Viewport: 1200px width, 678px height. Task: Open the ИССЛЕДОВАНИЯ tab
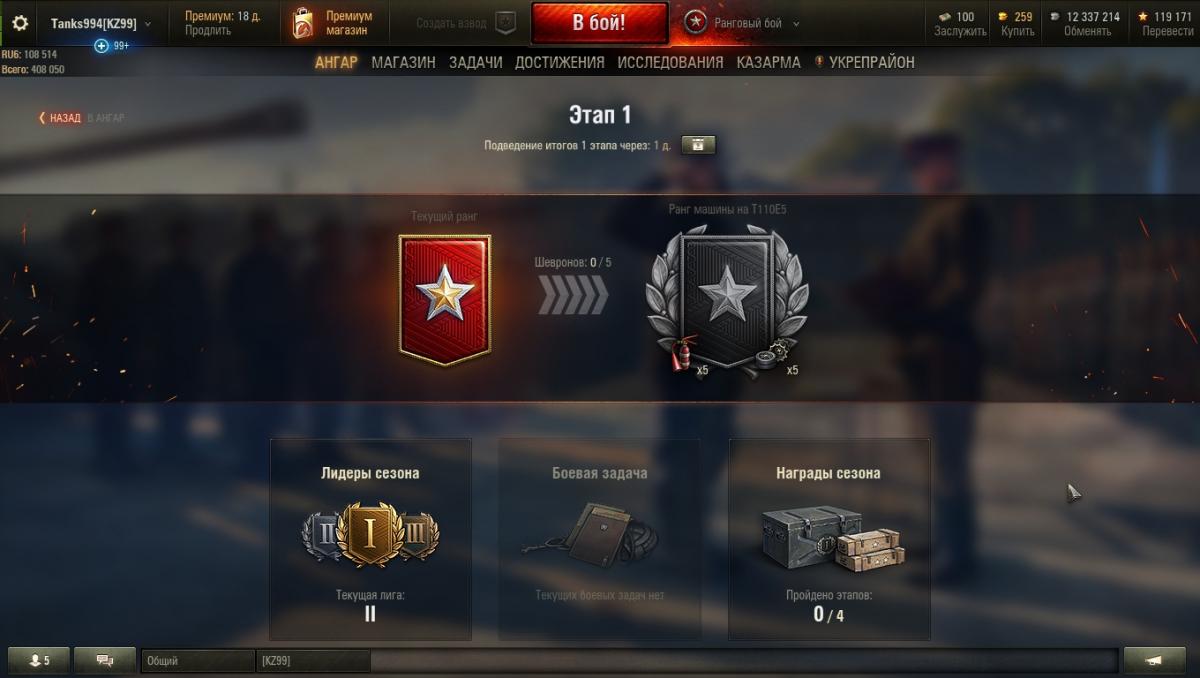coord(670,62)
